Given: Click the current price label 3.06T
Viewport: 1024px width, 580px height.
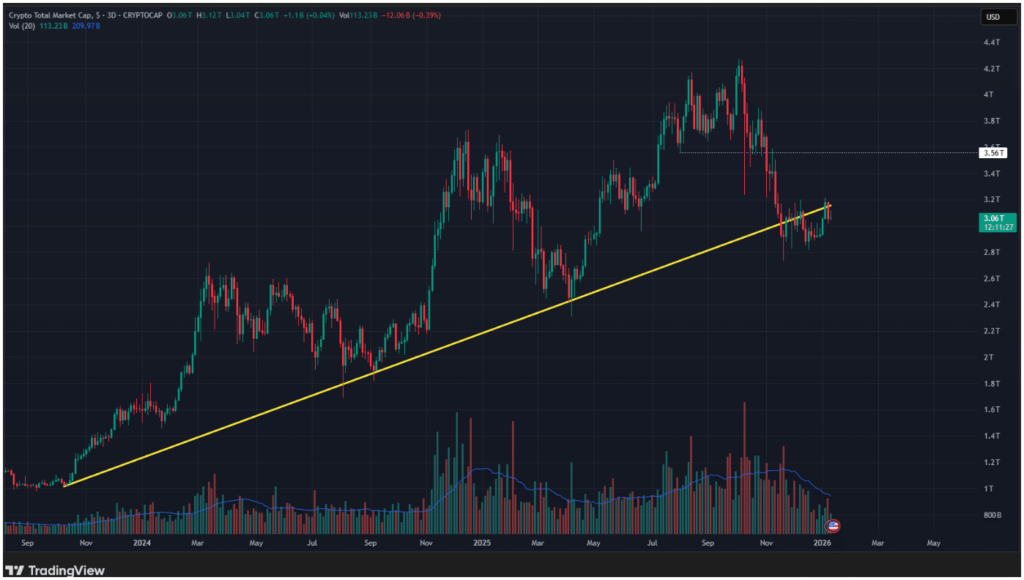Looking at the screenshot, I should [x=995, y=216].
